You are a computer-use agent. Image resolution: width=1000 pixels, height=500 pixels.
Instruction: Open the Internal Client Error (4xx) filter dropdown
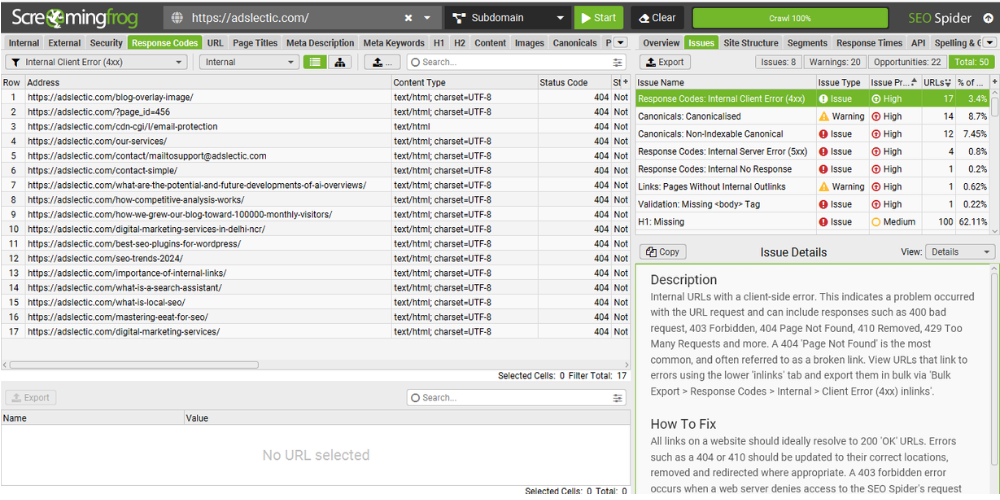click(96, 62)
